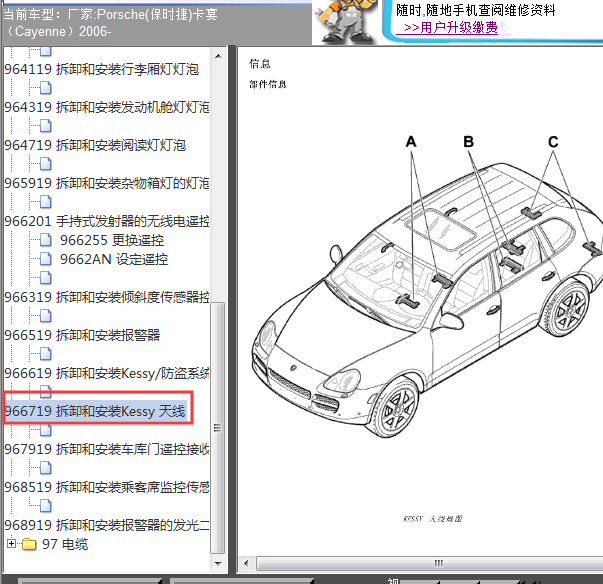Click the 信息 heading text
The height and width of the screenshot is (584, 603).
point(260,64)
